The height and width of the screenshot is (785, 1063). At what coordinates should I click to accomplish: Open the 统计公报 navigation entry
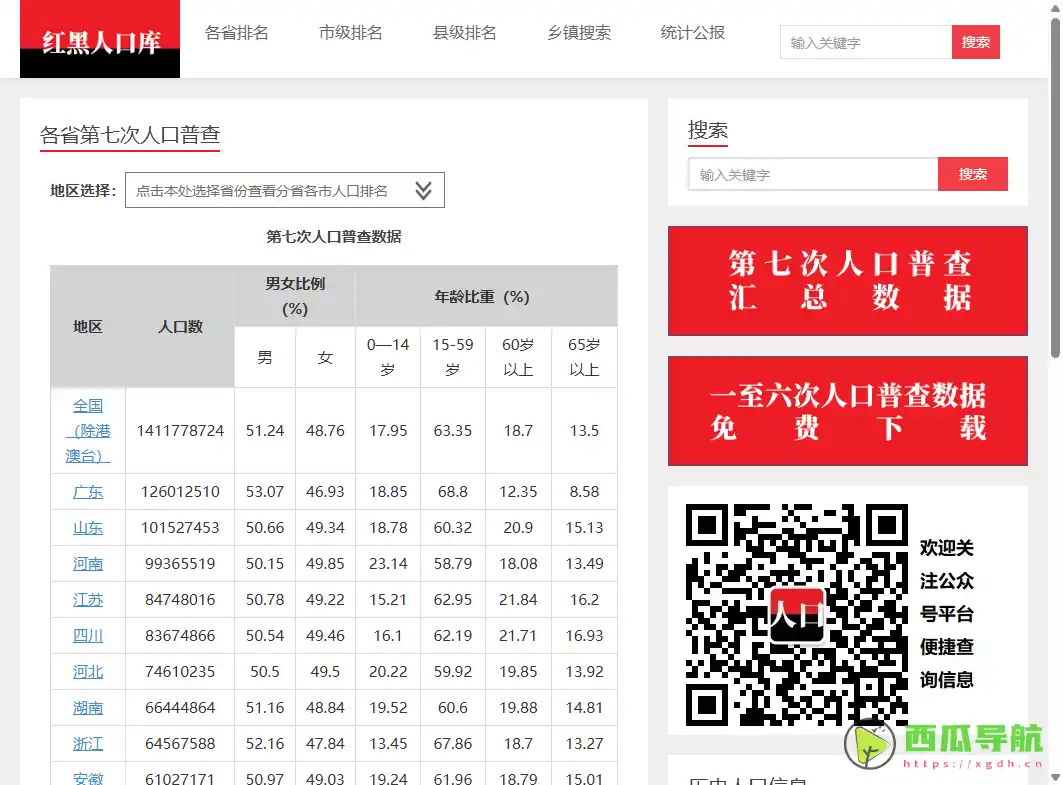pos(691,32)
